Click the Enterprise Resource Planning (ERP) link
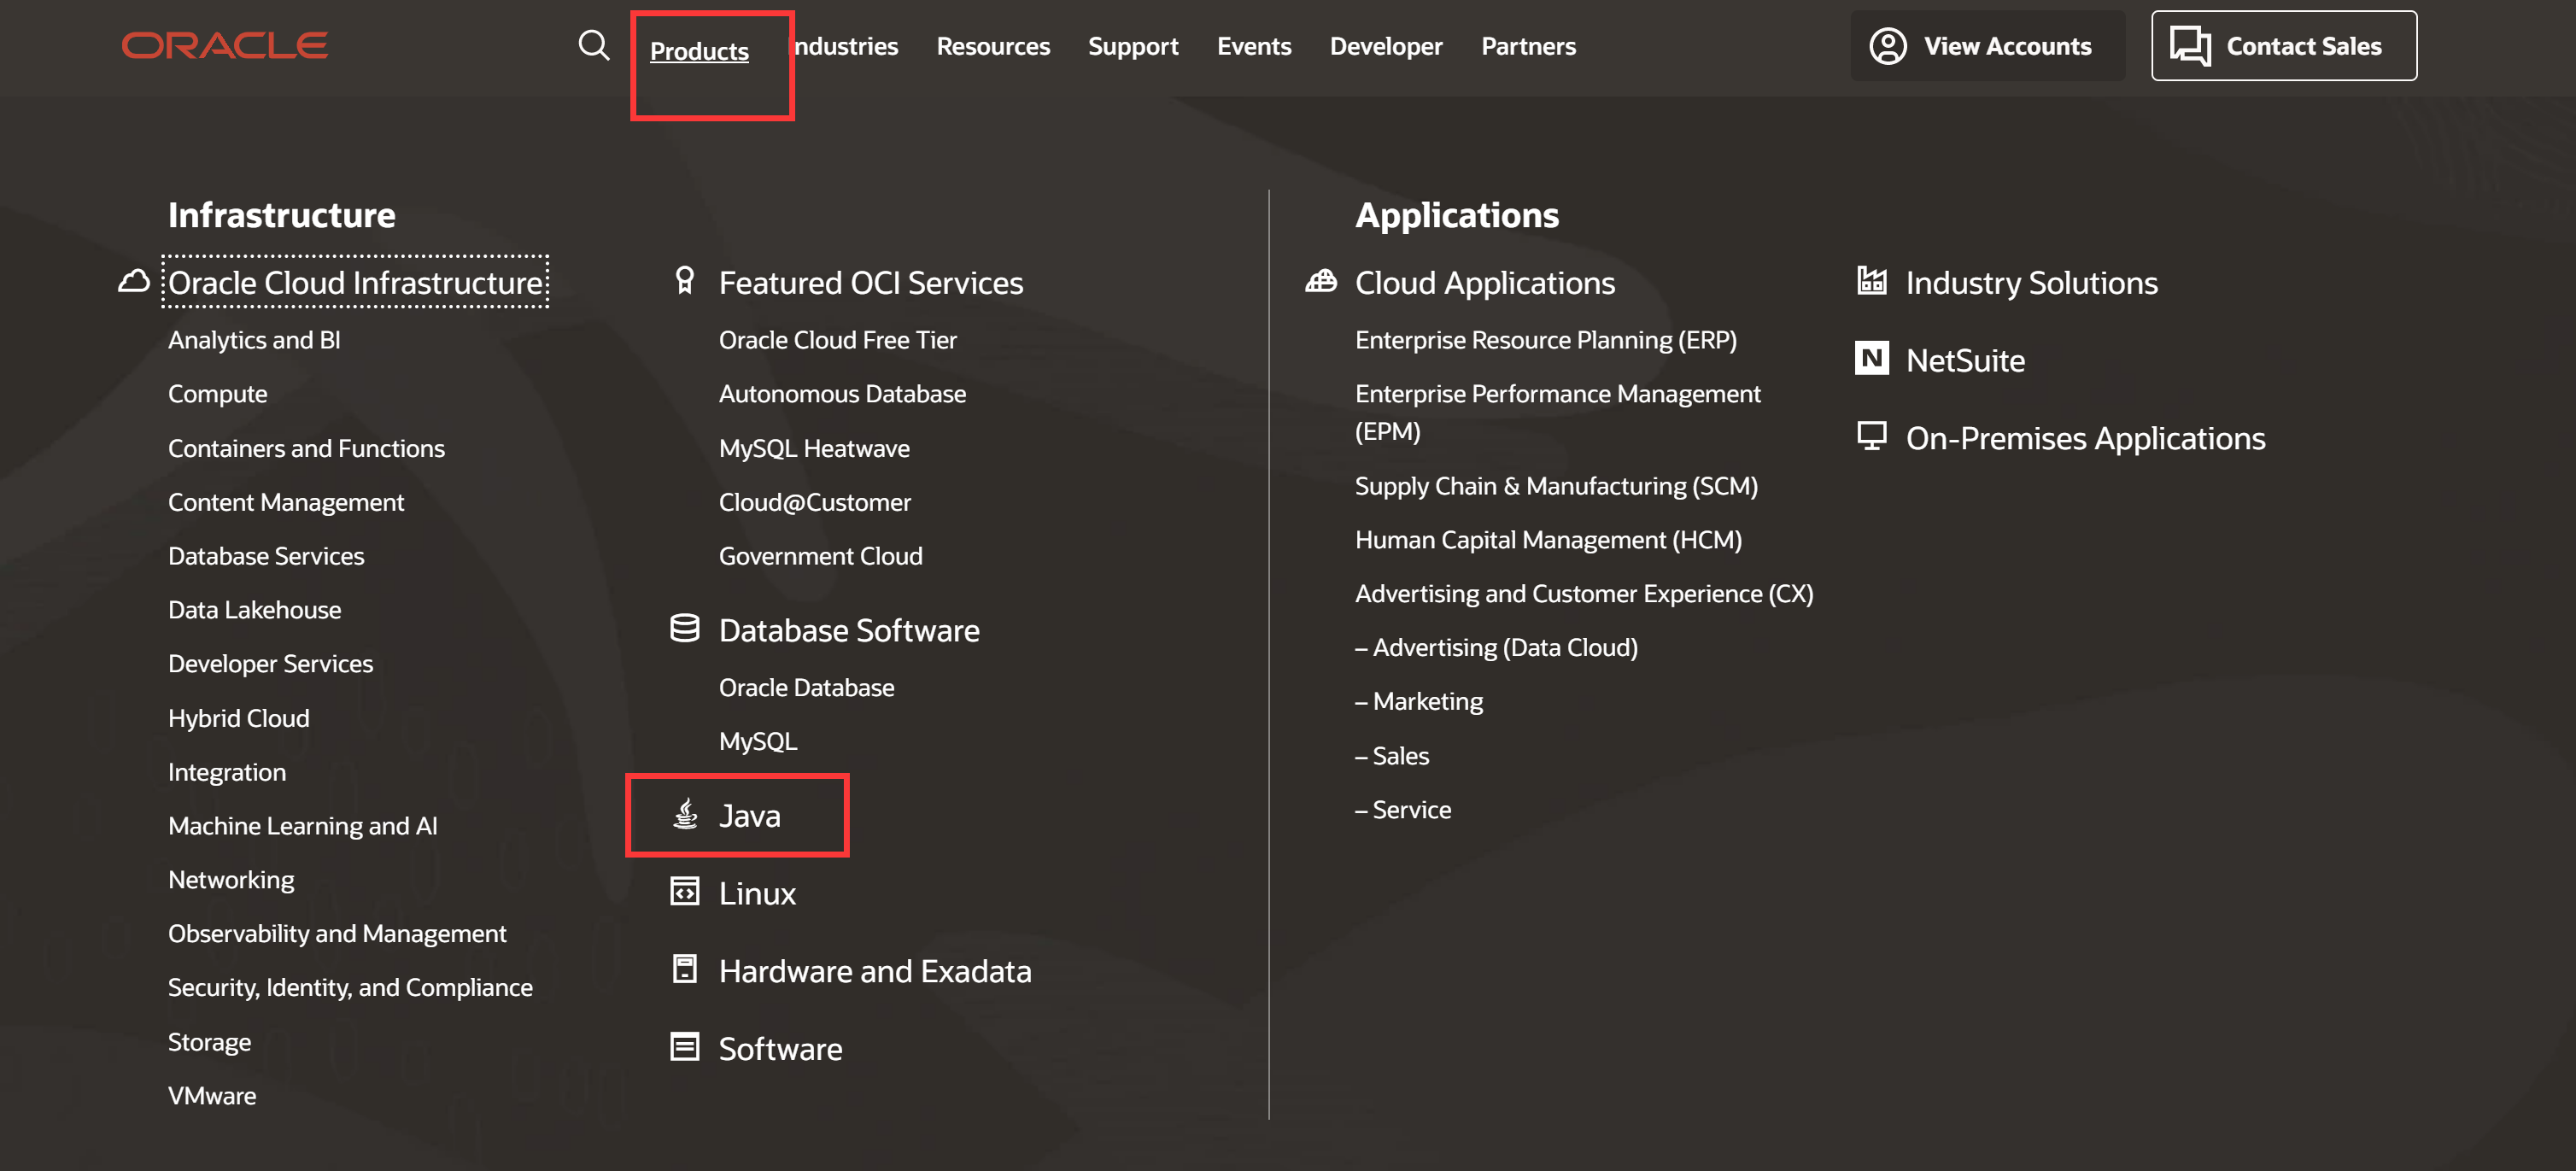Image resolution: width=2576 pixels, height=1171 pixels. [x=1546, y=339]
